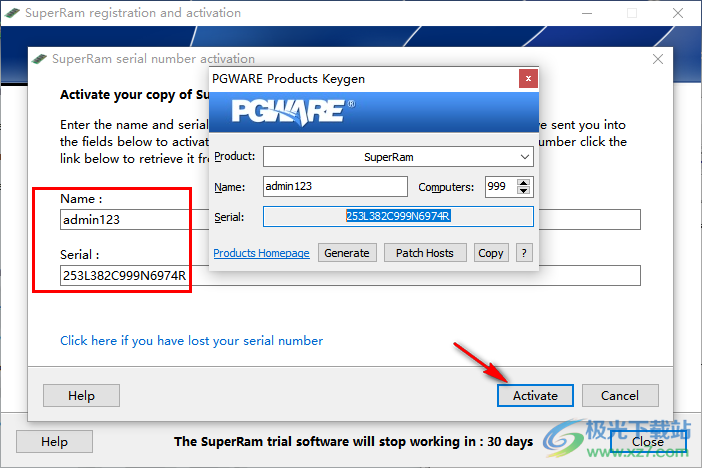Click the PGWARE logo banner in keygen
Image resolution: width=702 pixels, height=468 pixels.
click(x=374, y=112)
